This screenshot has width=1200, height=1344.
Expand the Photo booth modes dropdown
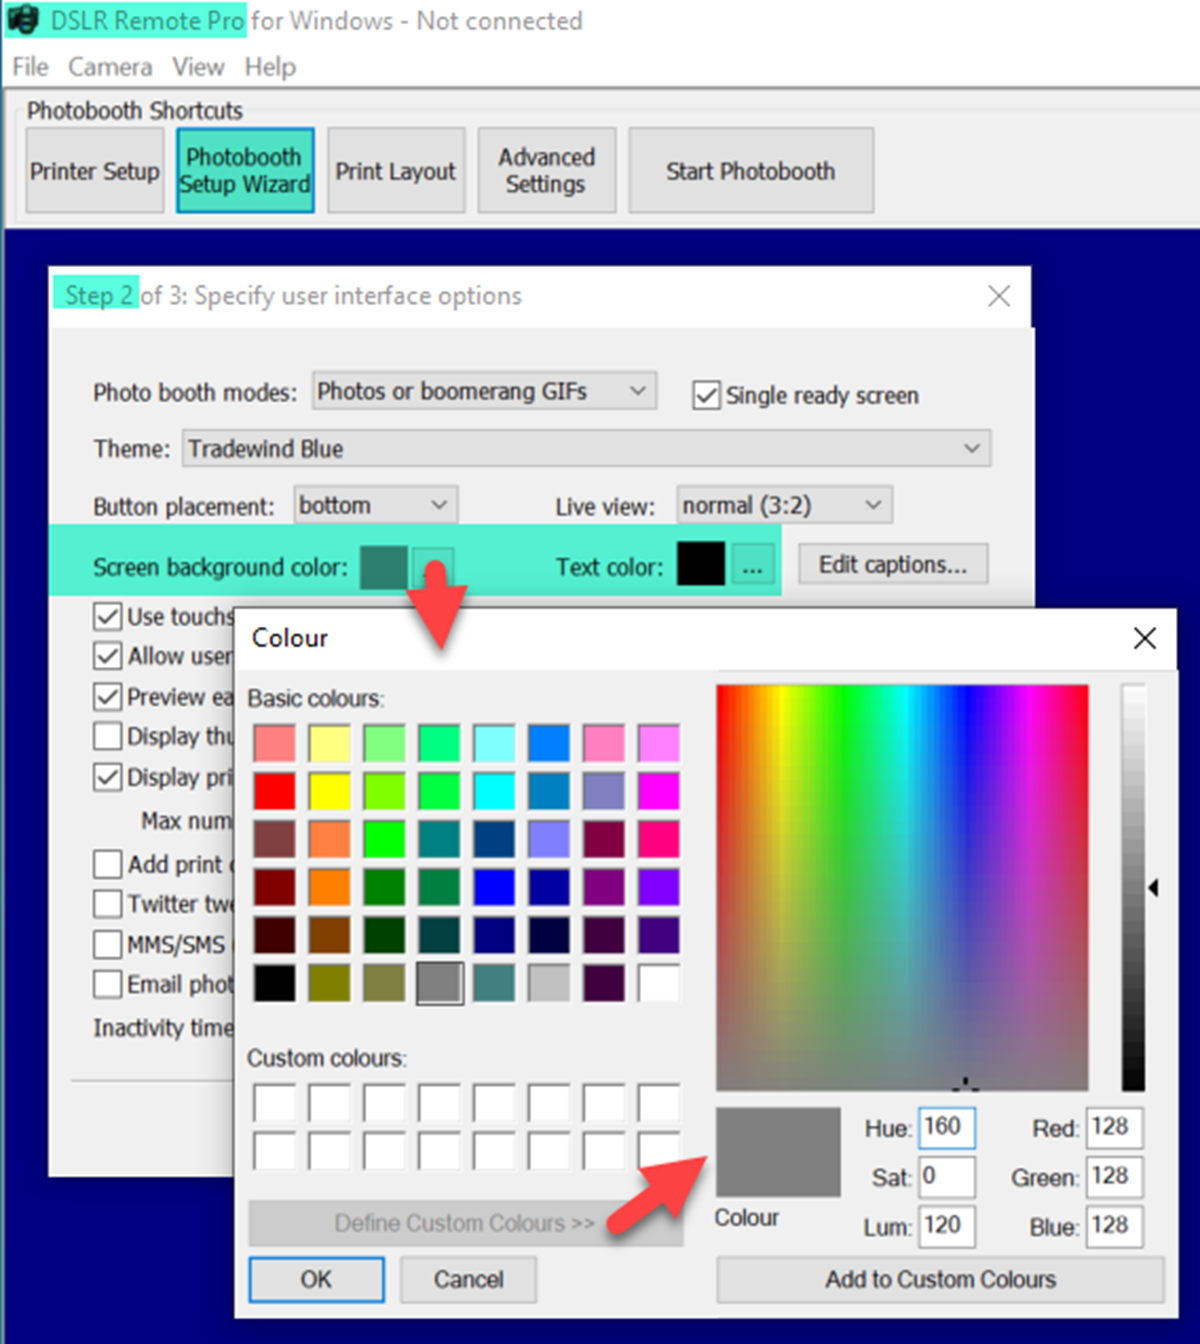pos(484,391)
